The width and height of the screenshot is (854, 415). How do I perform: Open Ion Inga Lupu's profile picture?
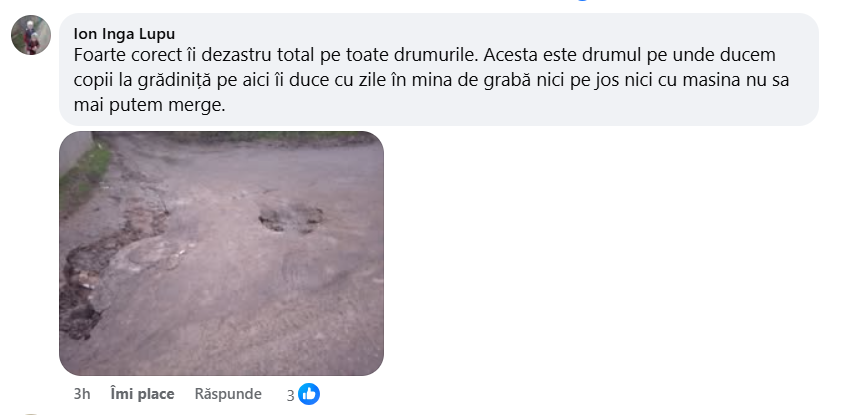pos(31,35)
